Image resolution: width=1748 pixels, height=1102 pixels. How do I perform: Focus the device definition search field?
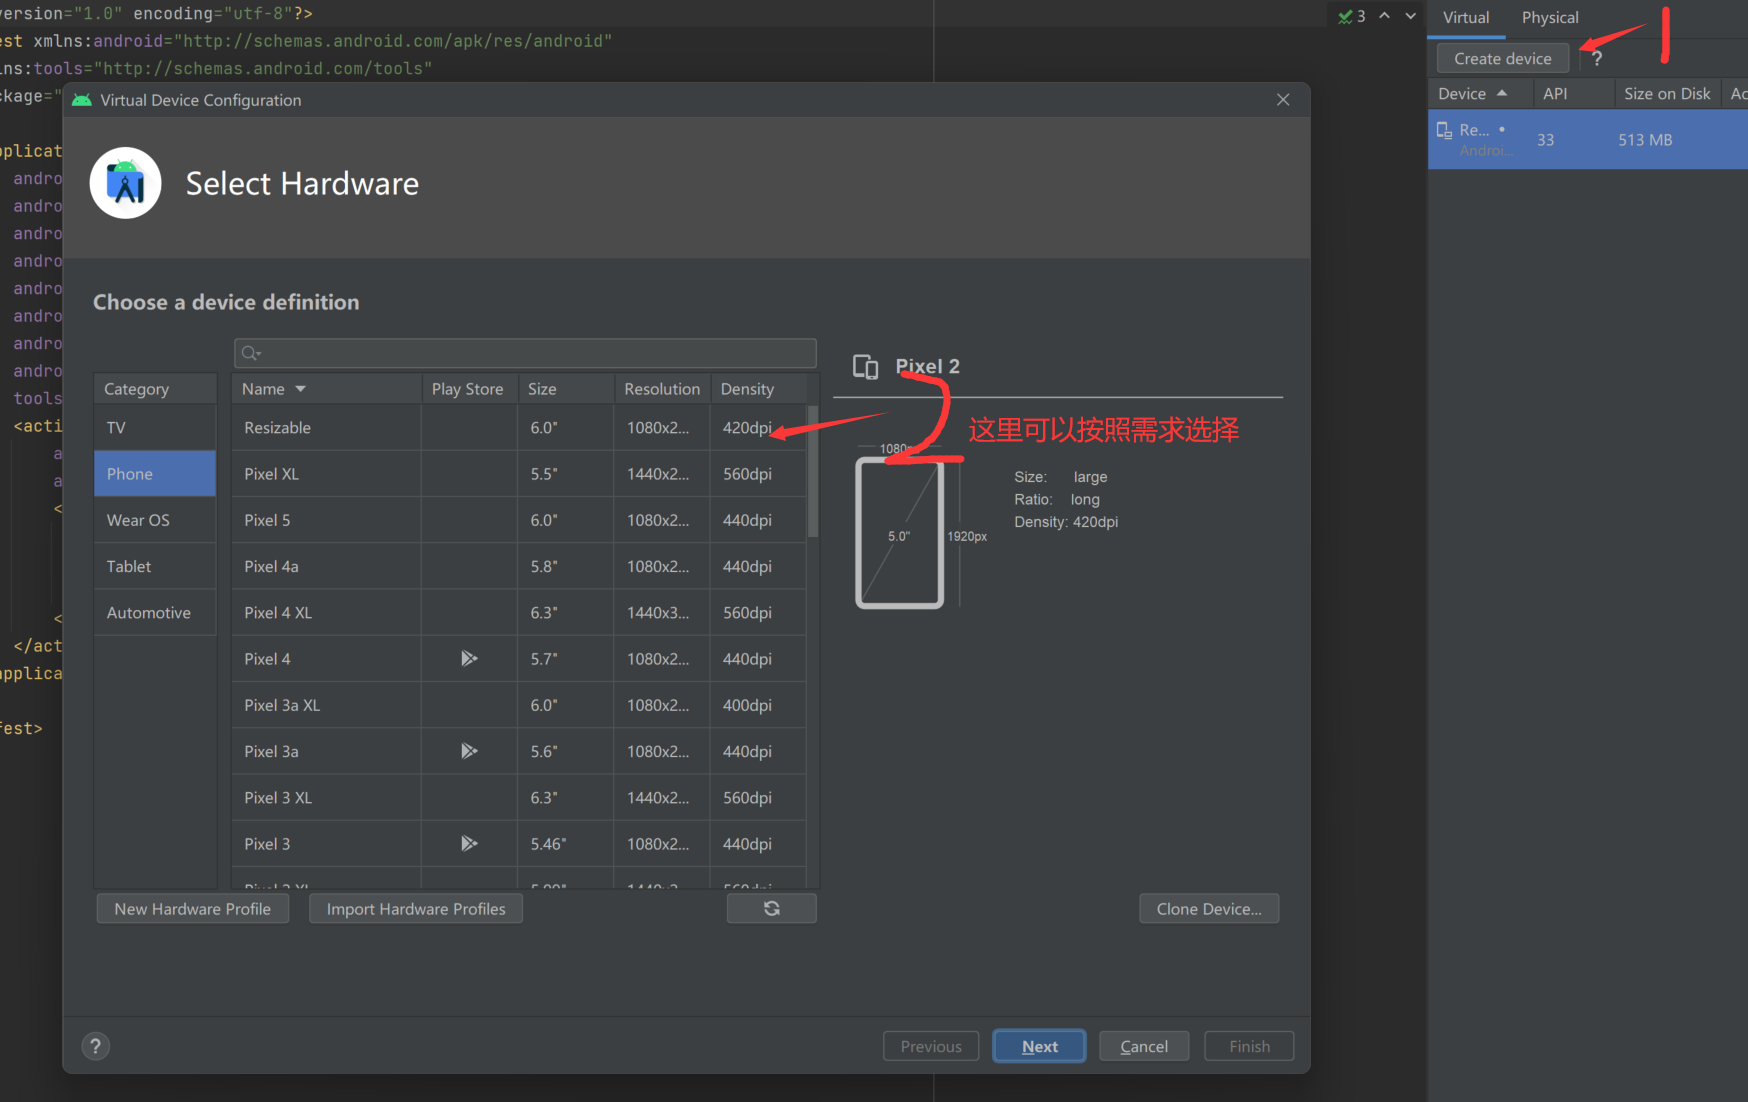point(525,353)
